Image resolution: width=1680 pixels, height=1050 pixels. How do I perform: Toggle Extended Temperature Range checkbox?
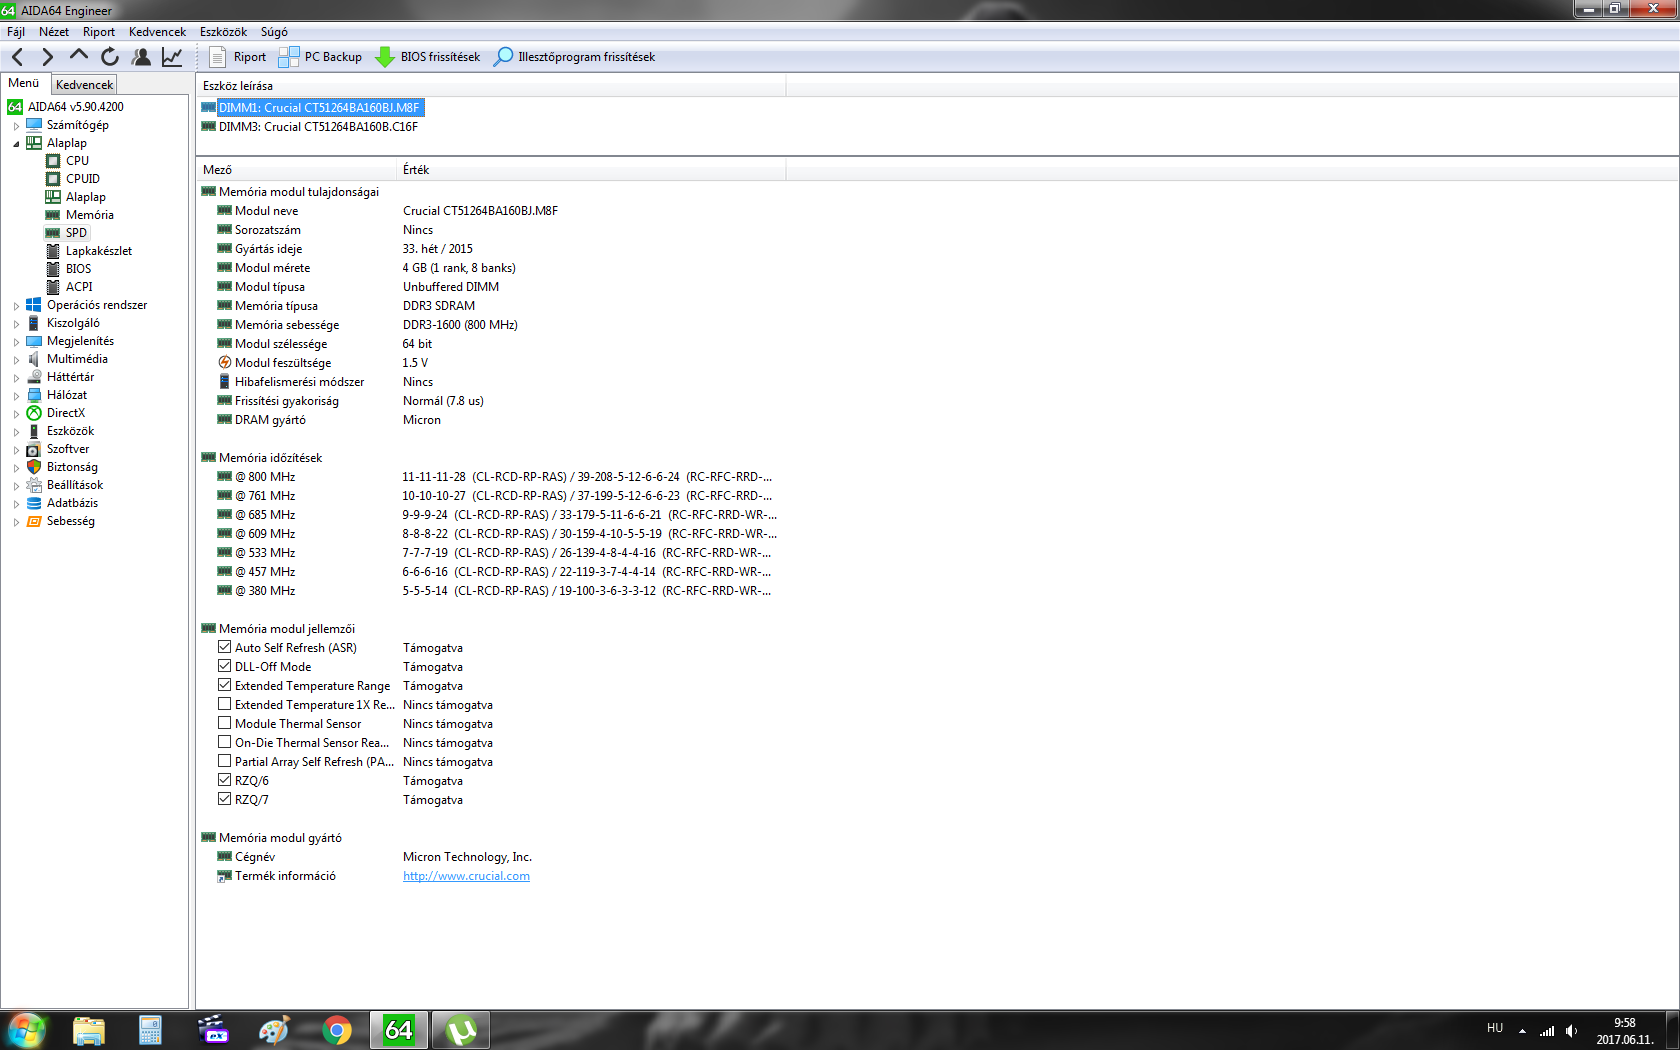click(224, 685)
